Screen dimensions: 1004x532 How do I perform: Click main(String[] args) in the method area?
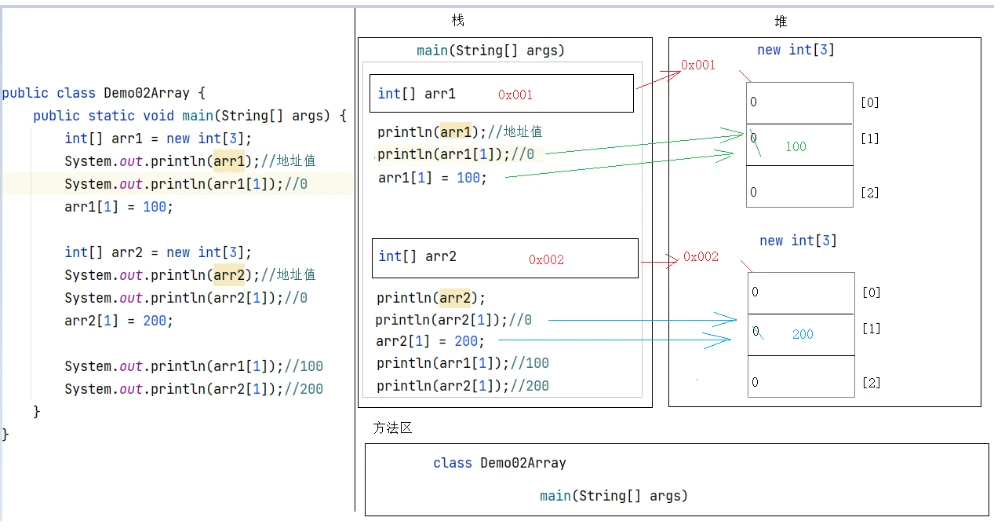(x=613, y=496)
